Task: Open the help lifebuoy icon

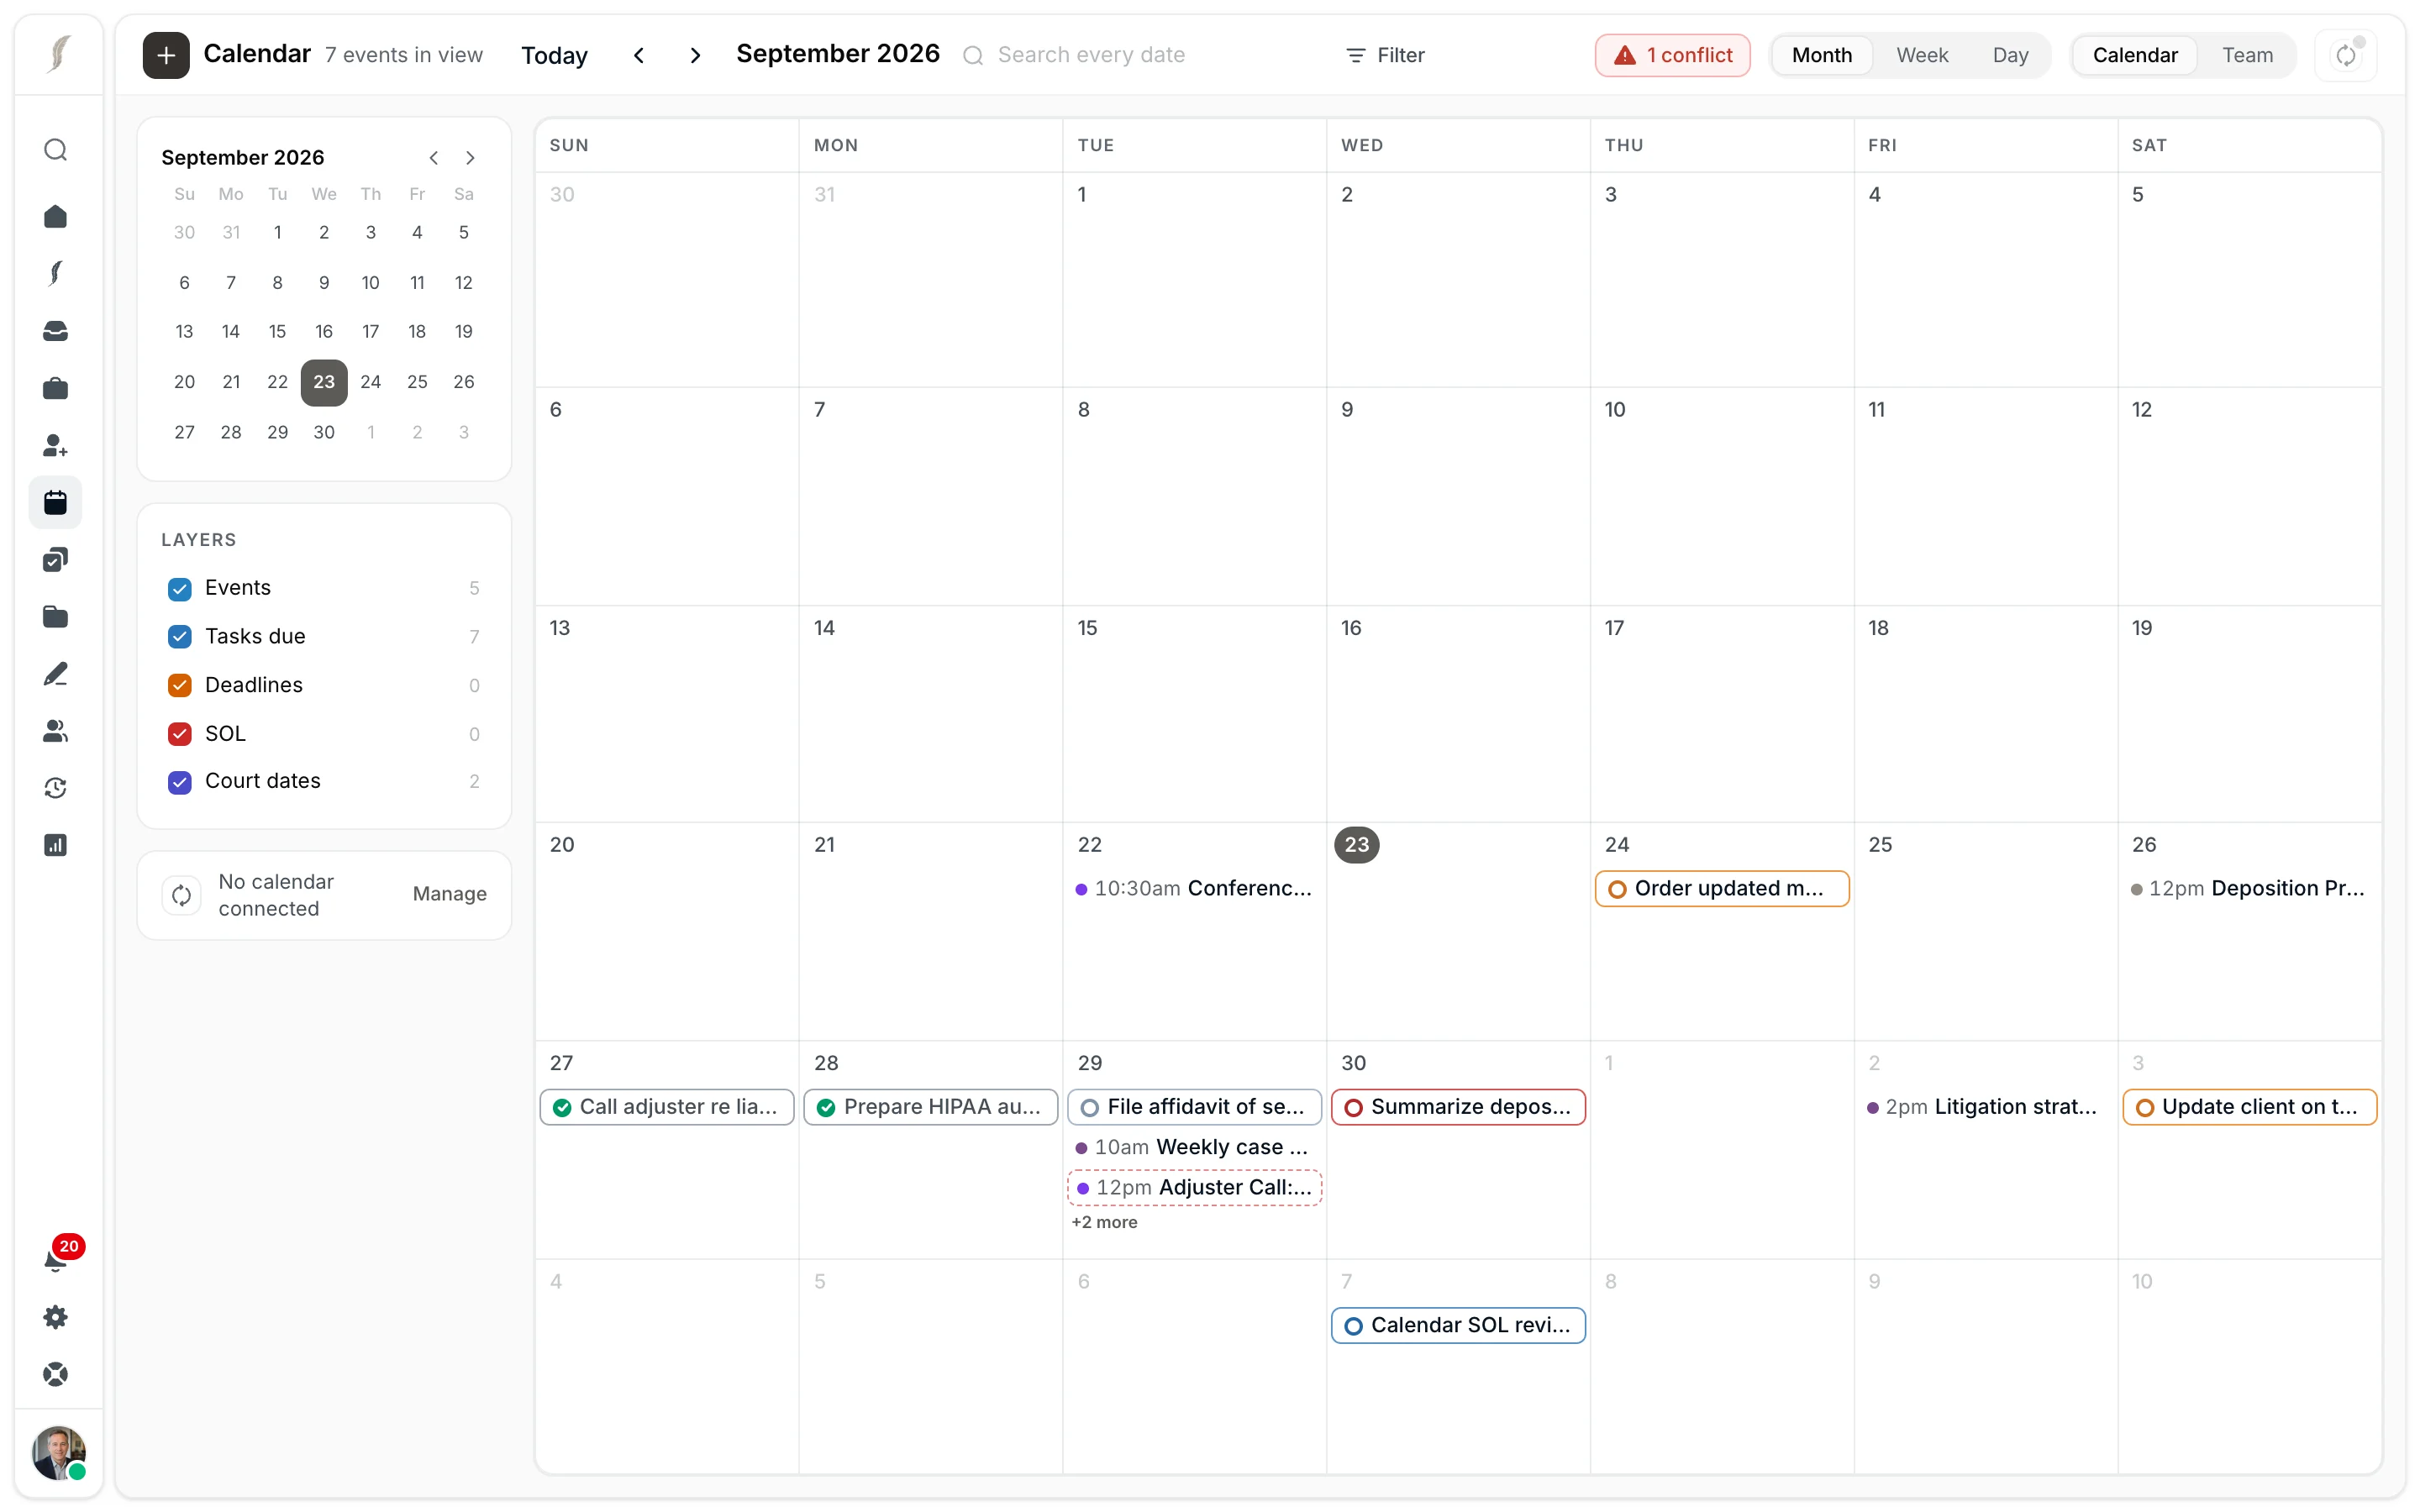Action: point(56,1374)
